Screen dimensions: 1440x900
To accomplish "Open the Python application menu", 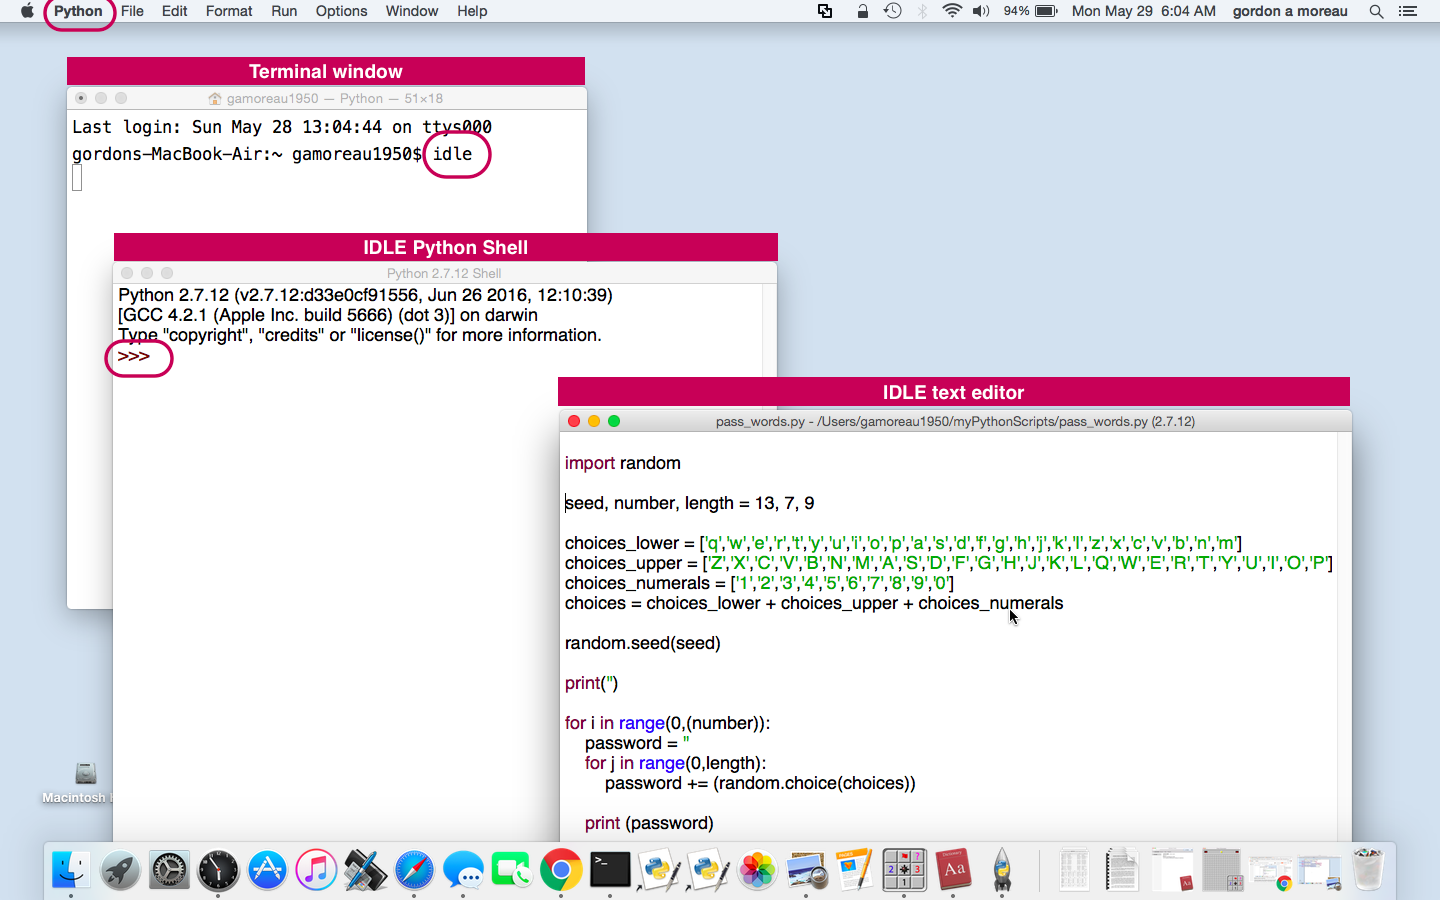I will click(78, 11).
